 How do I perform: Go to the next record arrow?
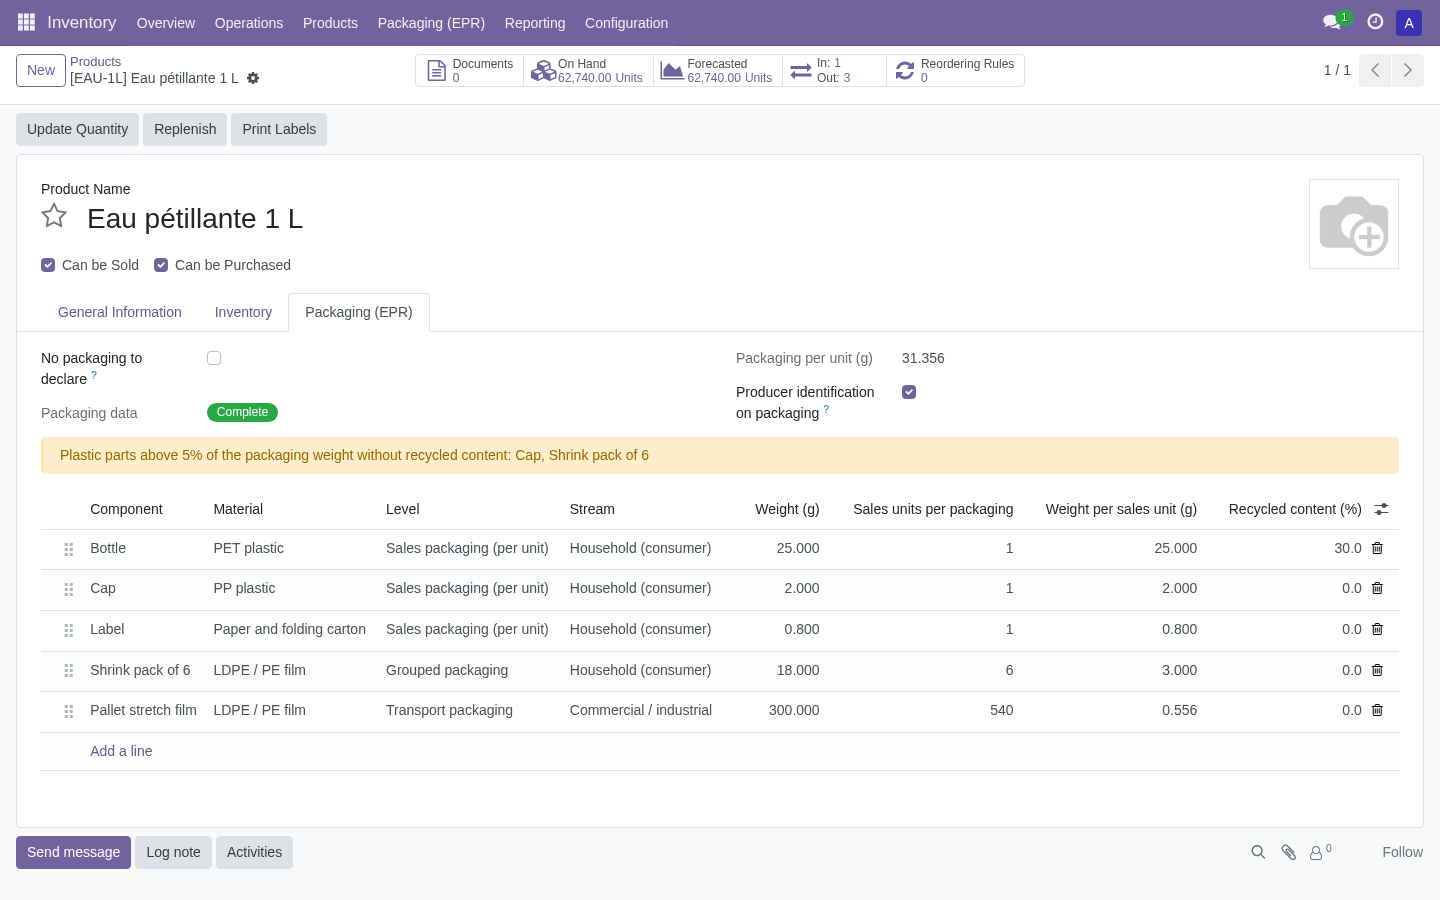(1408, 70)
